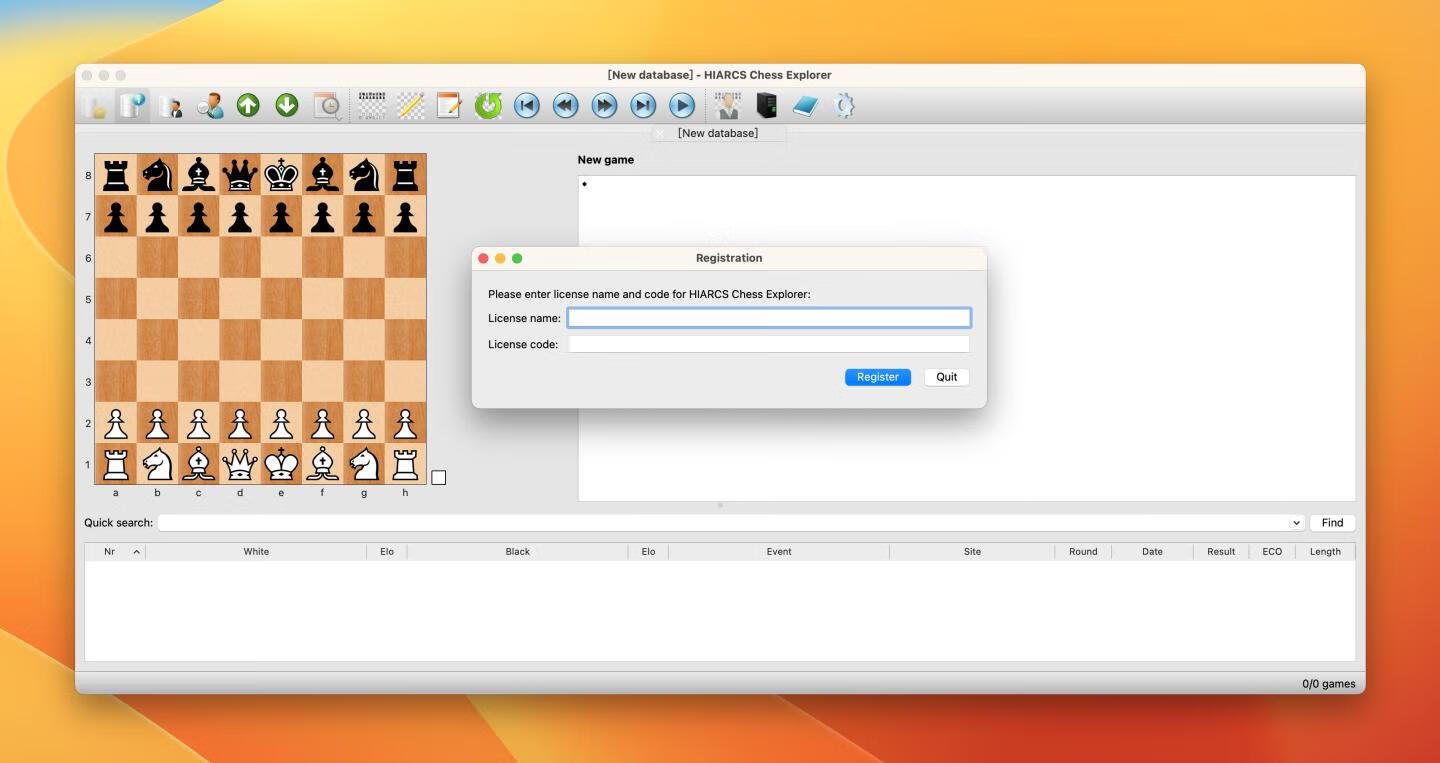Image resolution: width=1440 pixels, height=763 pixels.
Task: Close the [New database] tab
Action: [659, 133]
